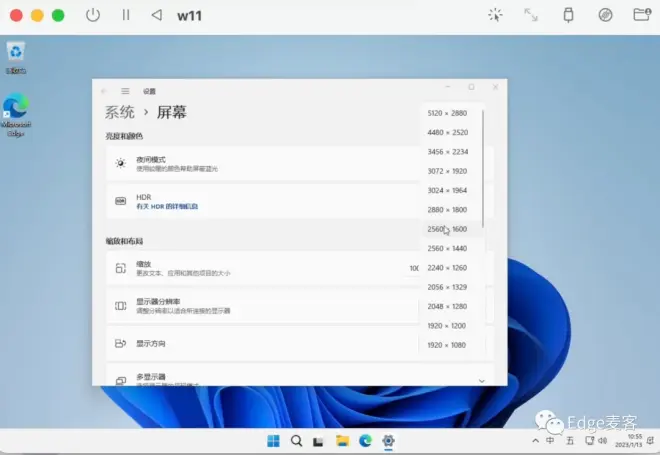
Task: Open the Settings hamburger navigation menu
Action: tap(125, 91)
